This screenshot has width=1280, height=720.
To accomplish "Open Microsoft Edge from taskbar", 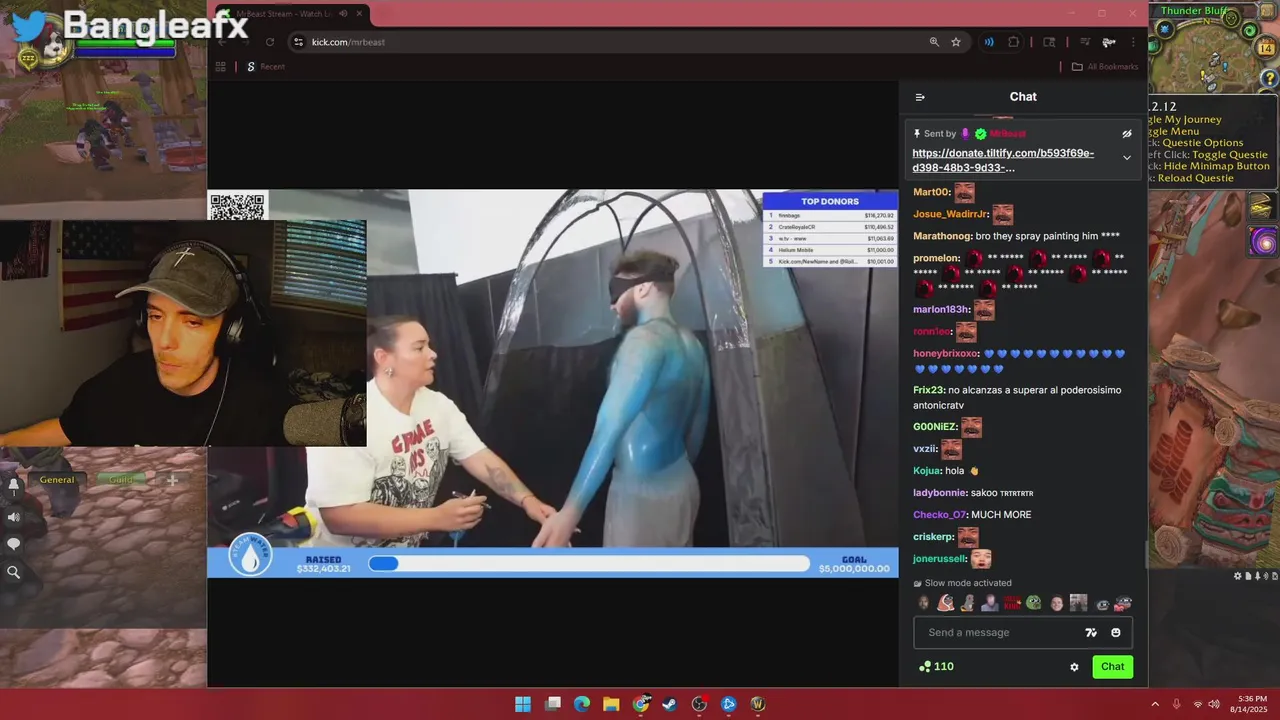I will click(582, 704).
